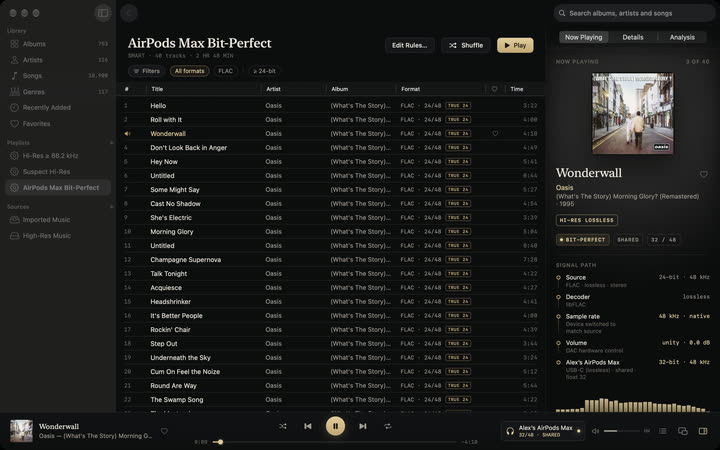Image resolution: width=720 pixels, height=450 pixels.
Task: Pause playback with the center button
Action: [x=336, y=426]
